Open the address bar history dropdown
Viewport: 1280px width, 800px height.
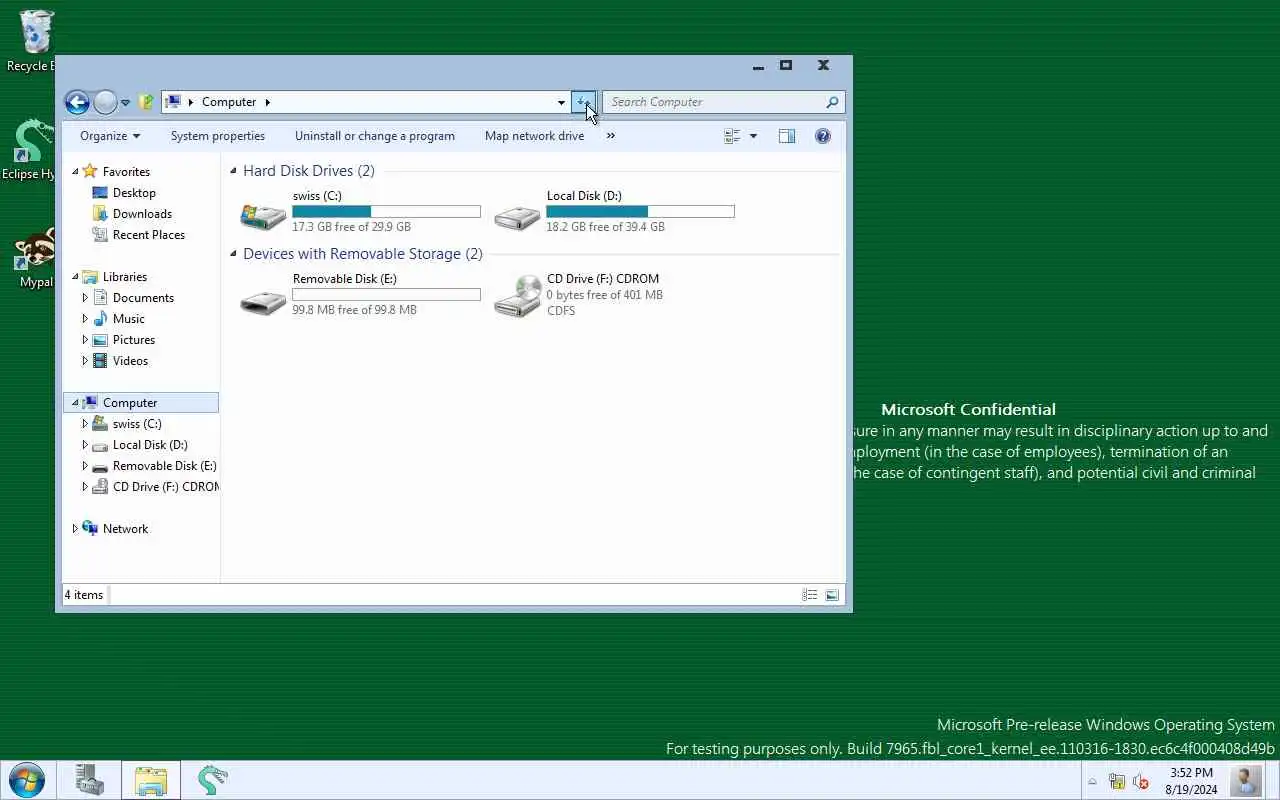click(561, 102)
